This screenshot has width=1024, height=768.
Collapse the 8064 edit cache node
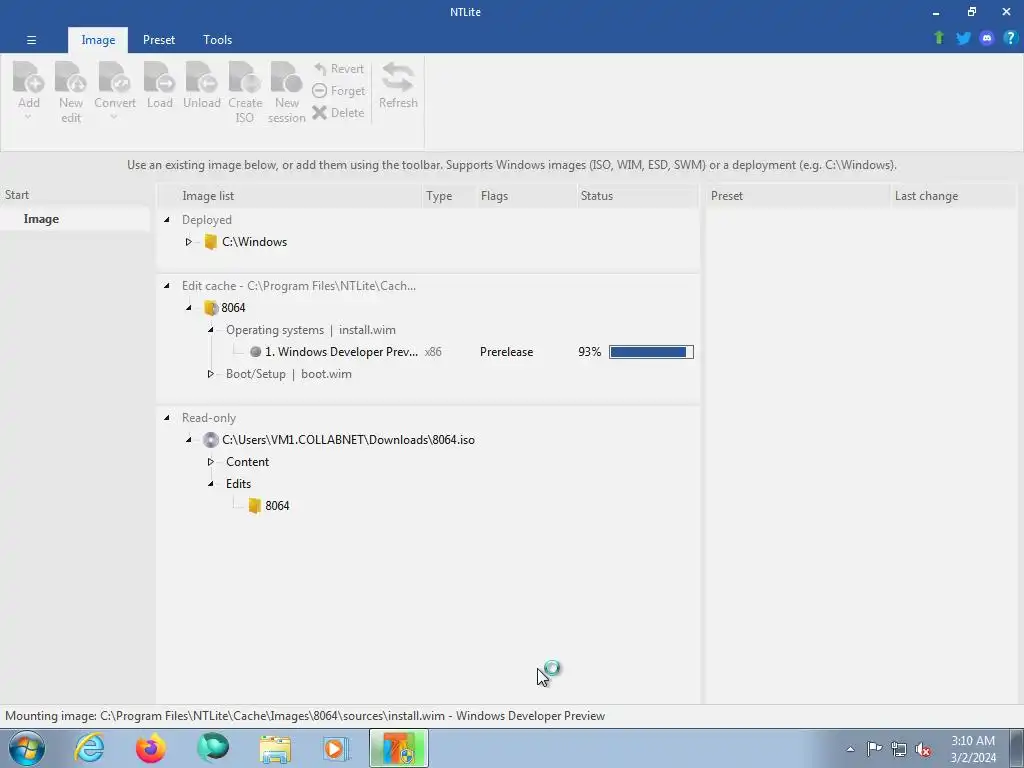(x=189, y=308)
